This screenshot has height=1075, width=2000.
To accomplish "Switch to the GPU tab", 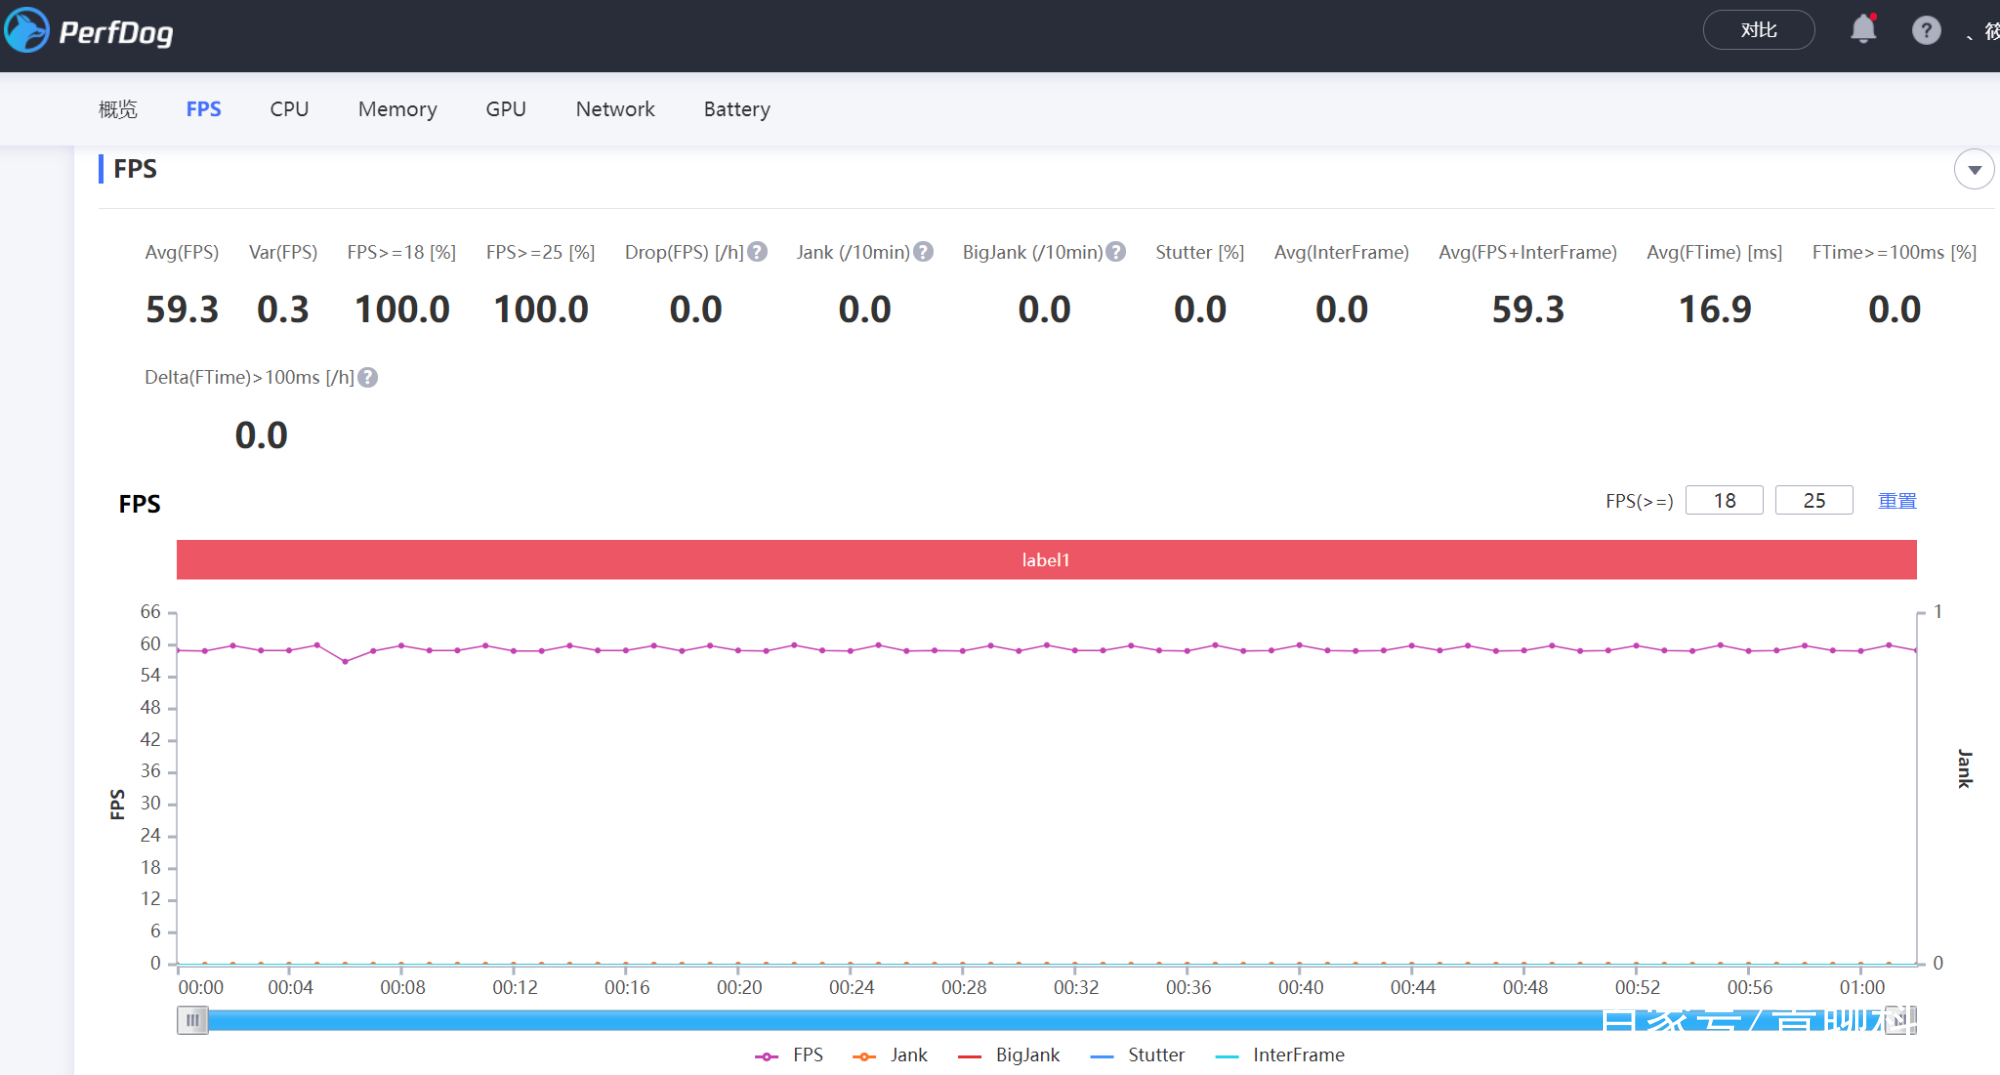I will click(x=506, y=109).
